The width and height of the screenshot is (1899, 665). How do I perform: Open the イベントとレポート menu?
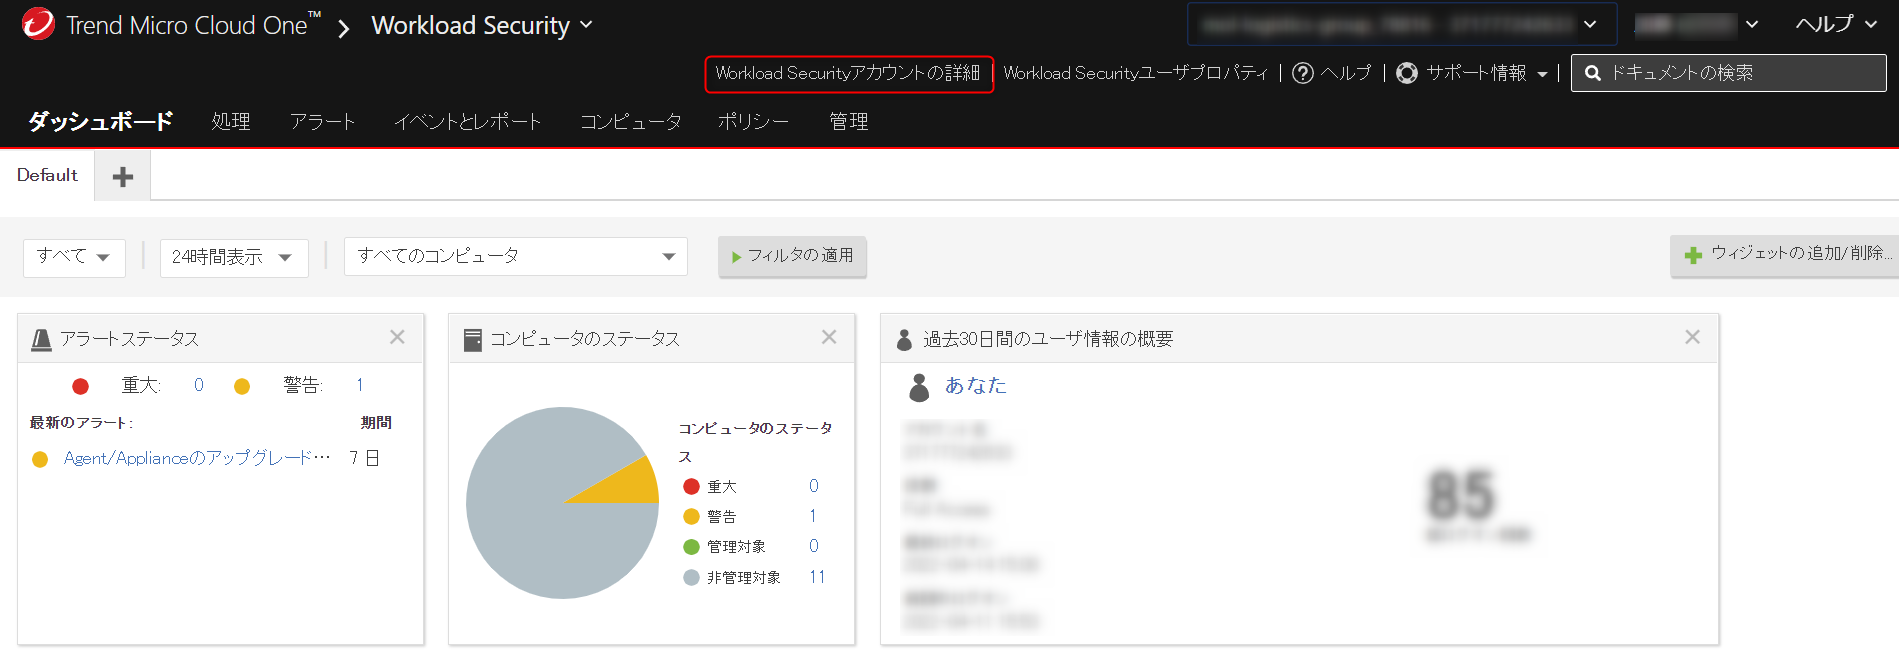point(467,121)
